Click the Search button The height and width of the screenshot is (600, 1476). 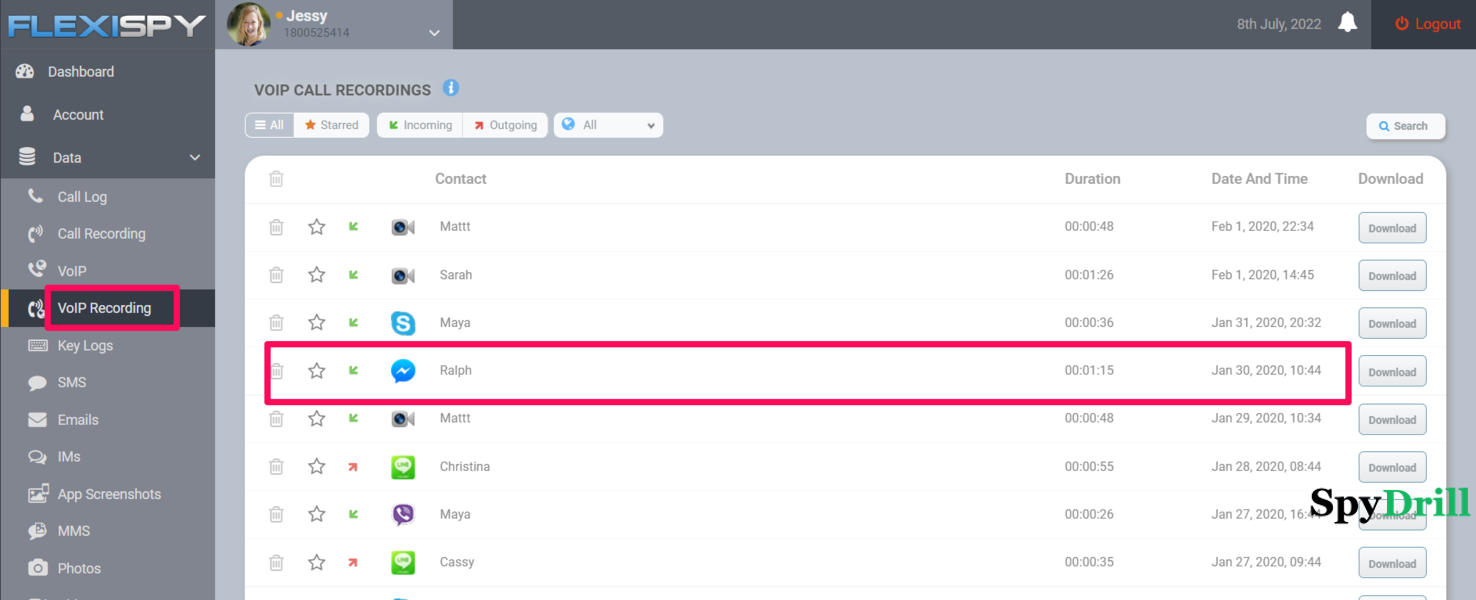(x=1404, y=126)
